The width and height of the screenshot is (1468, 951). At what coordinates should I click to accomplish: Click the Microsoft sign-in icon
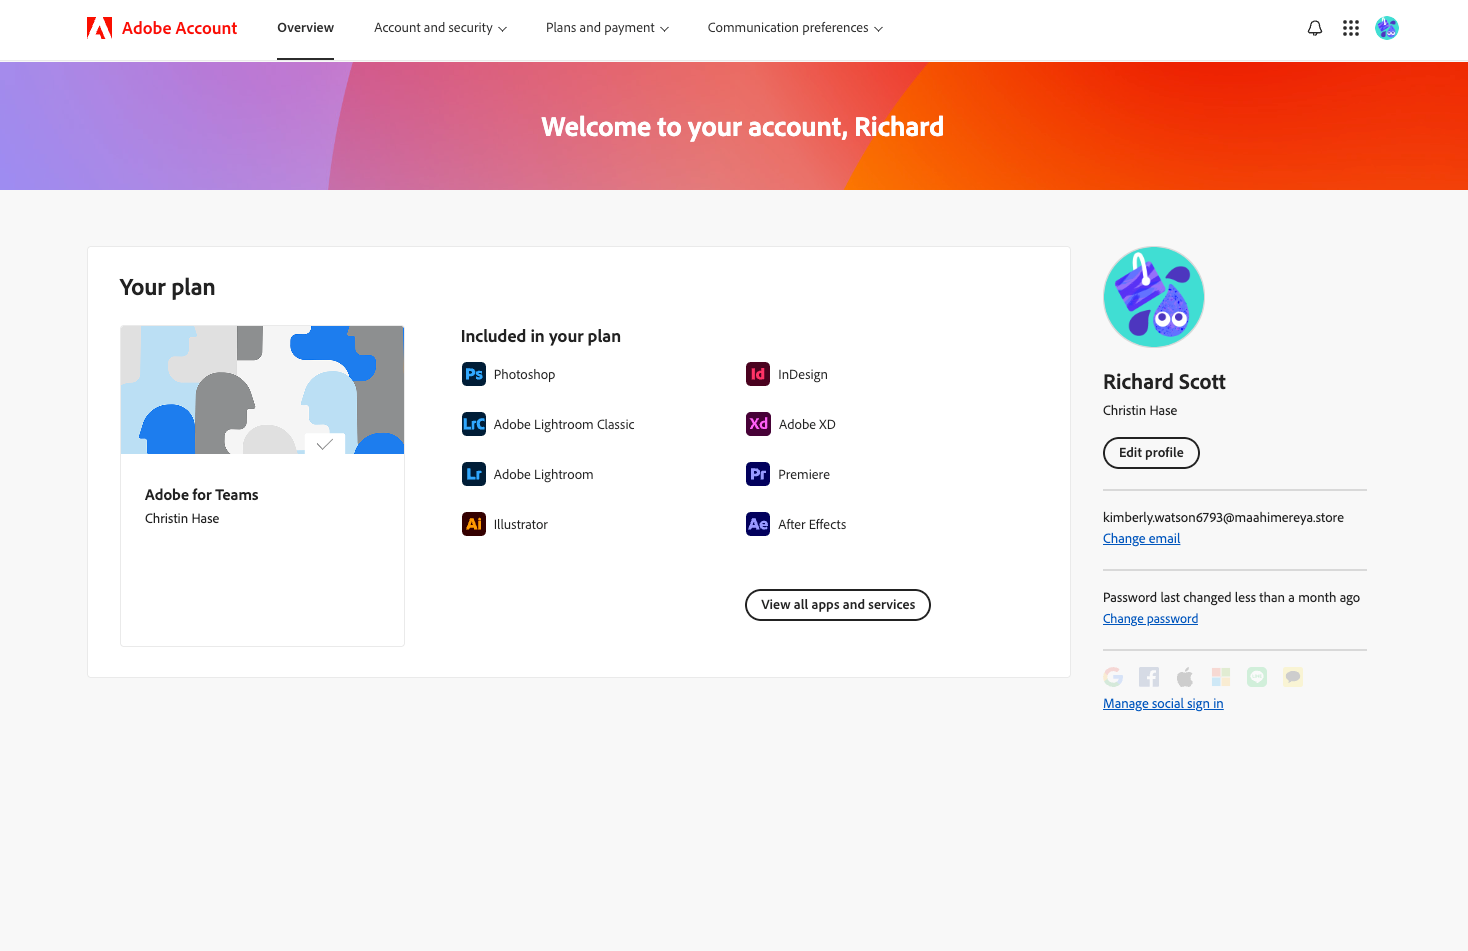point(1221,677)
